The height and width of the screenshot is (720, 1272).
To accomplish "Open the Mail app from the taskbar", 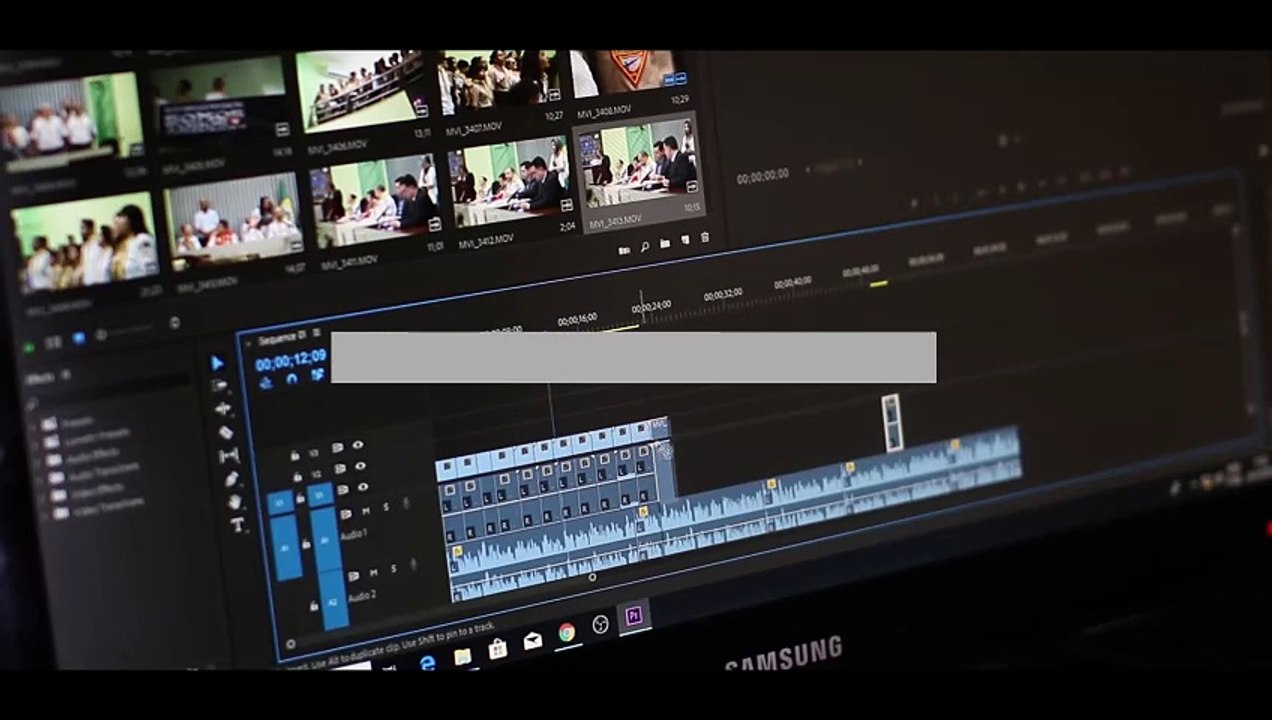I will pos(533,640).
